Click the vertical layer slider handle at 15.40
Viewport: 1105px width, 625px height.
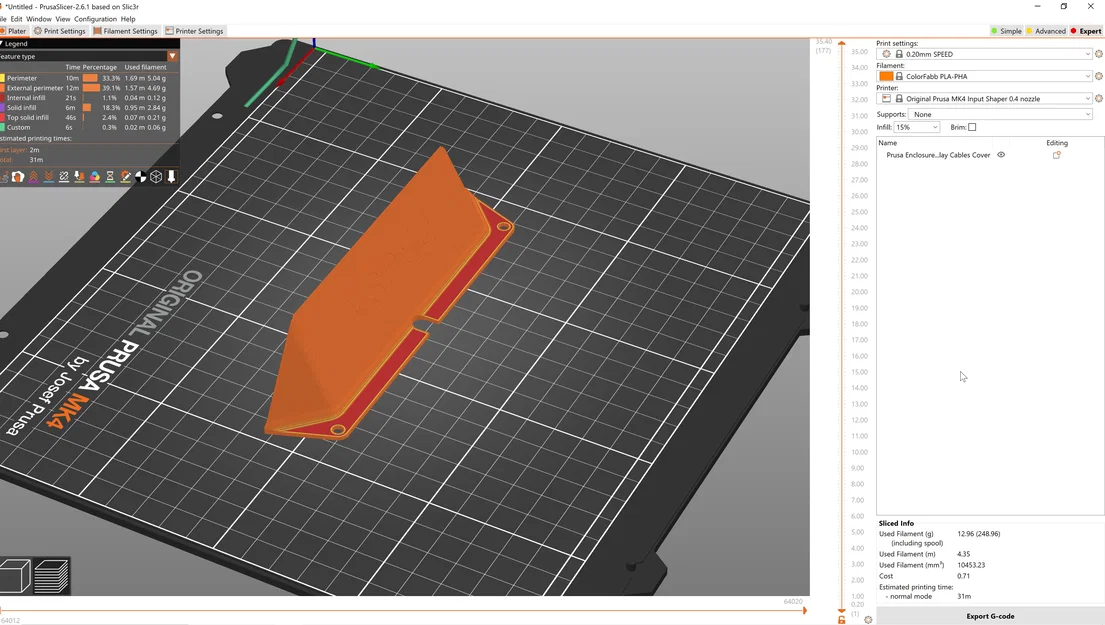coord(843,43)
